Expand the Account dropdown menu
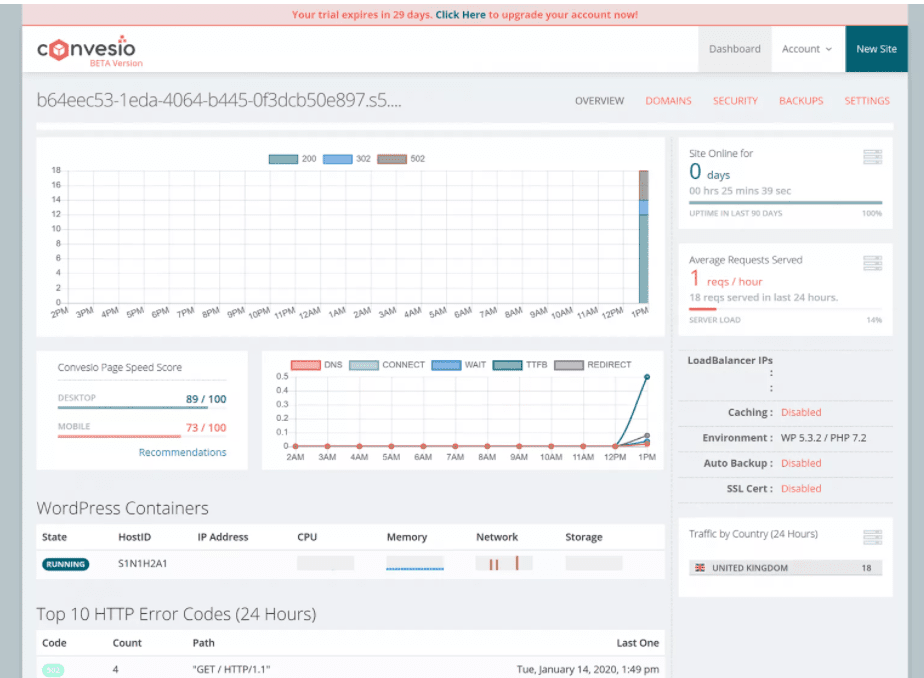This screenshot has width=924, height=678. pos(807,49)
